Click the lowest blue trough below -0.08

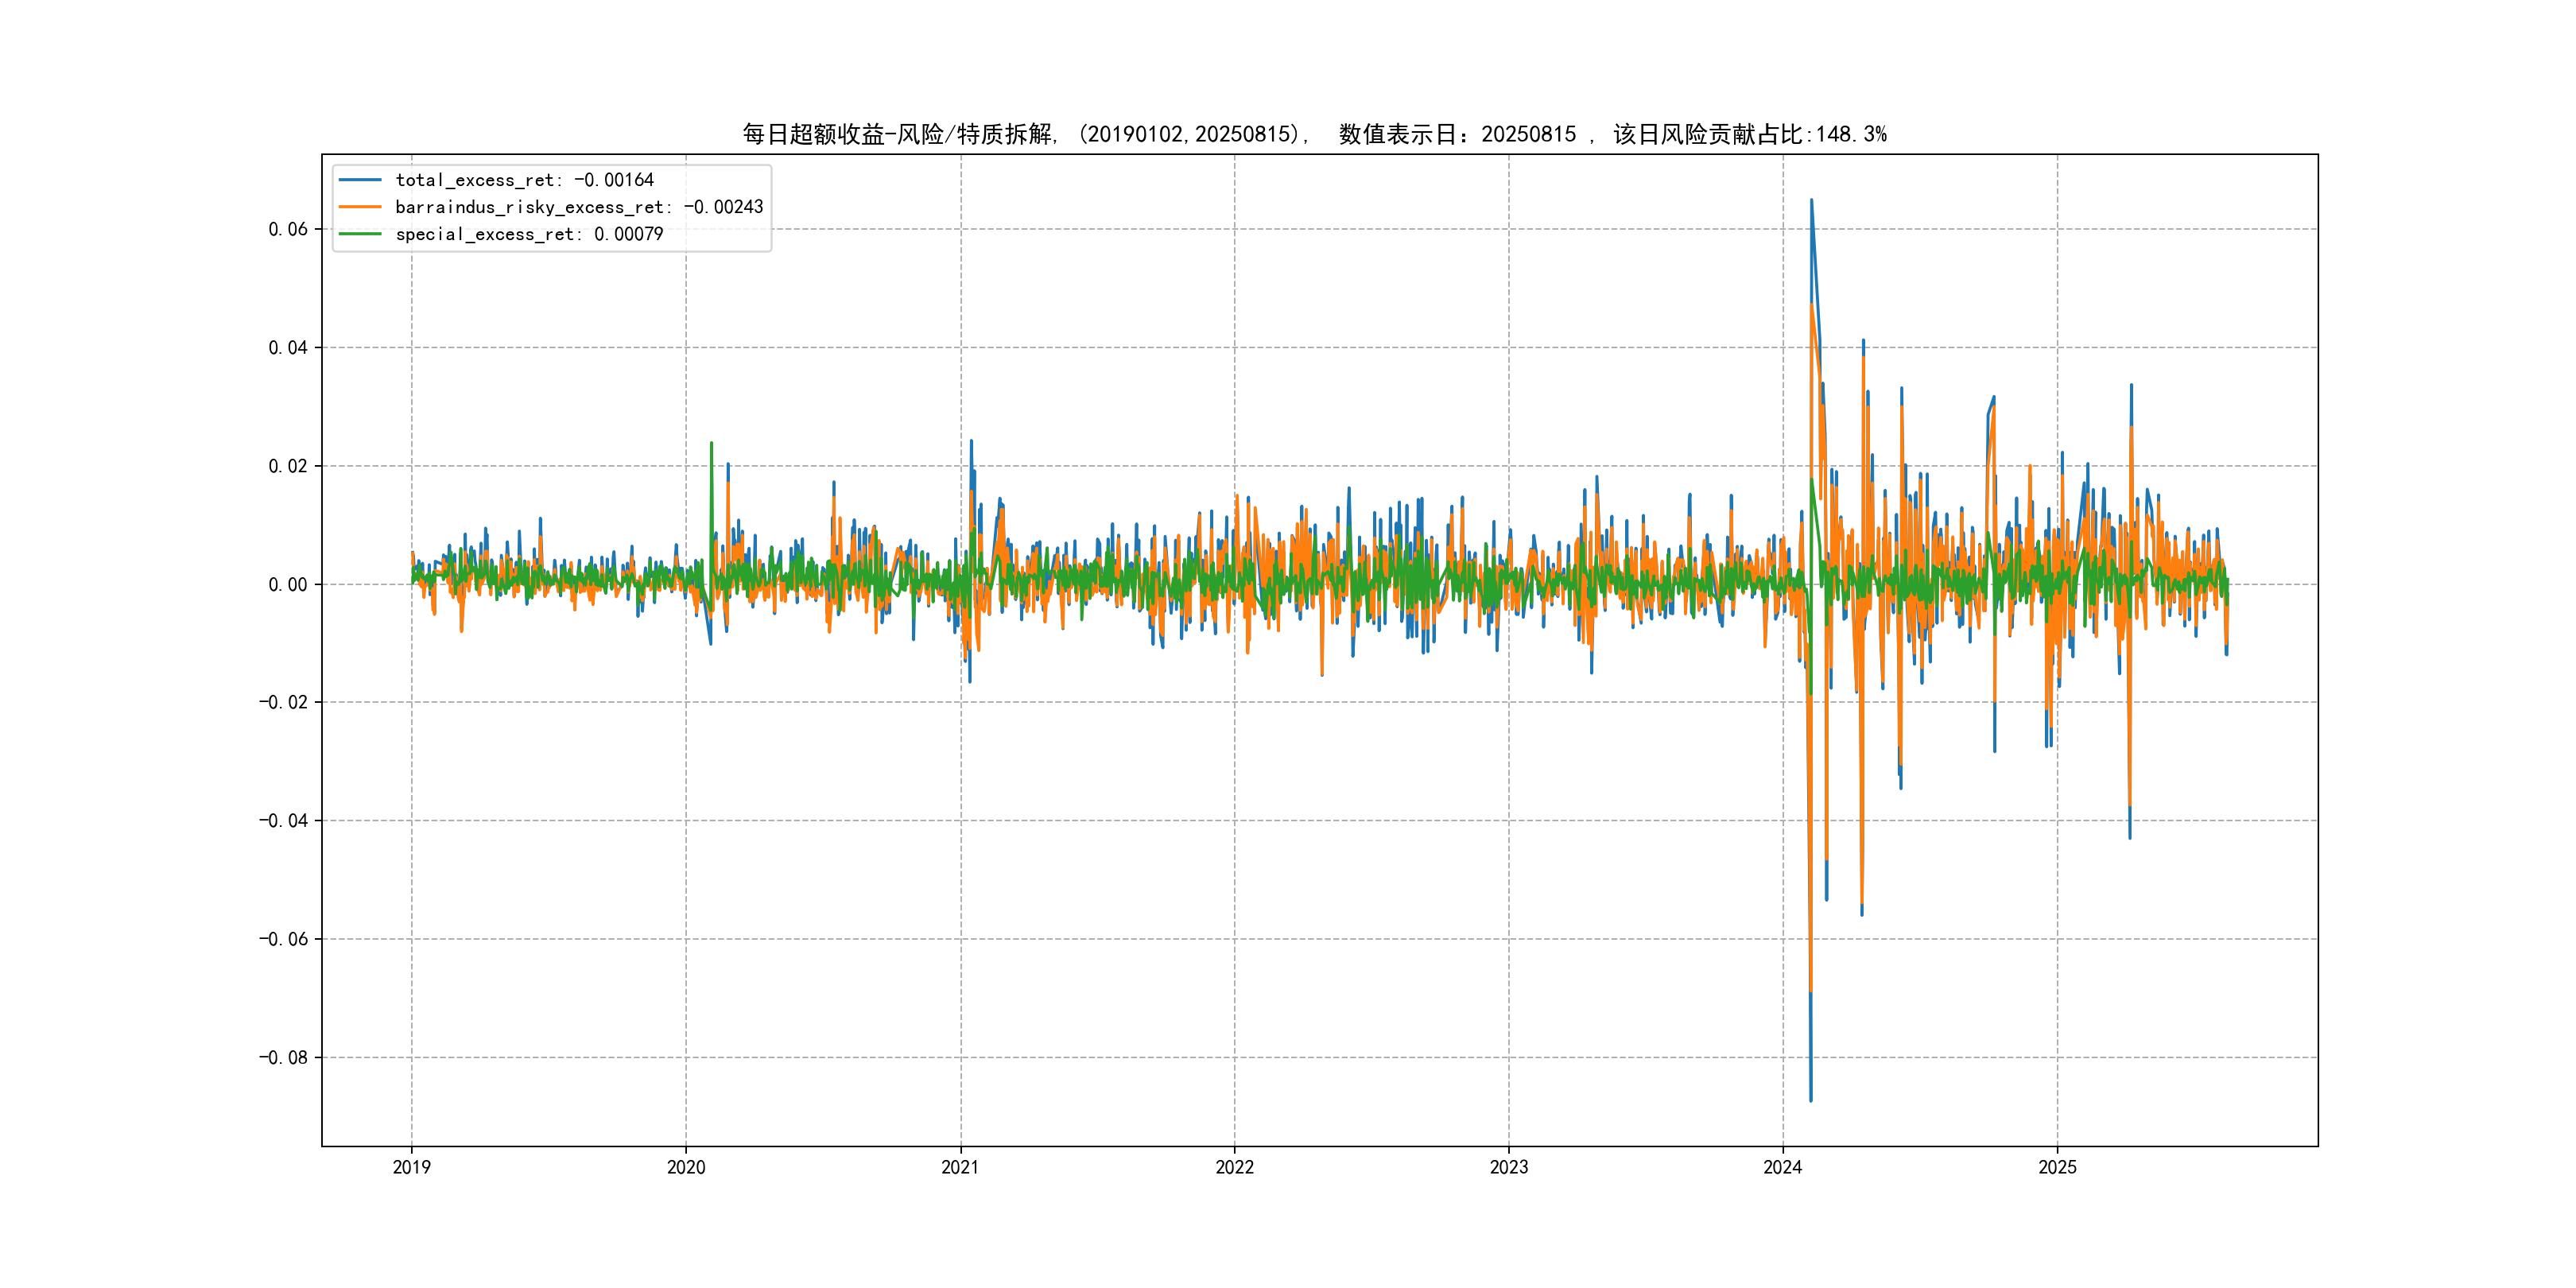click(x=1810, y=1100)
